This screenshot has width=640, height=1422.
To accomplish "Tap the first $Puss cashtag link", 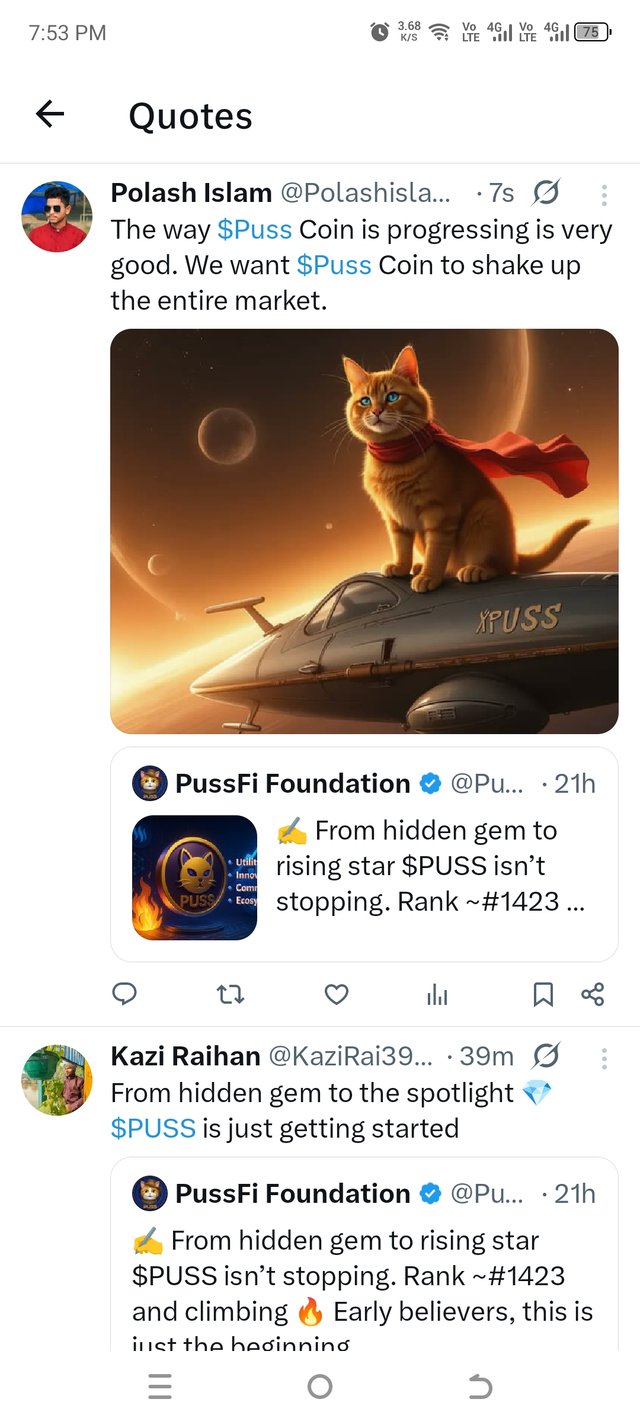I will click(x=254, y=230).
